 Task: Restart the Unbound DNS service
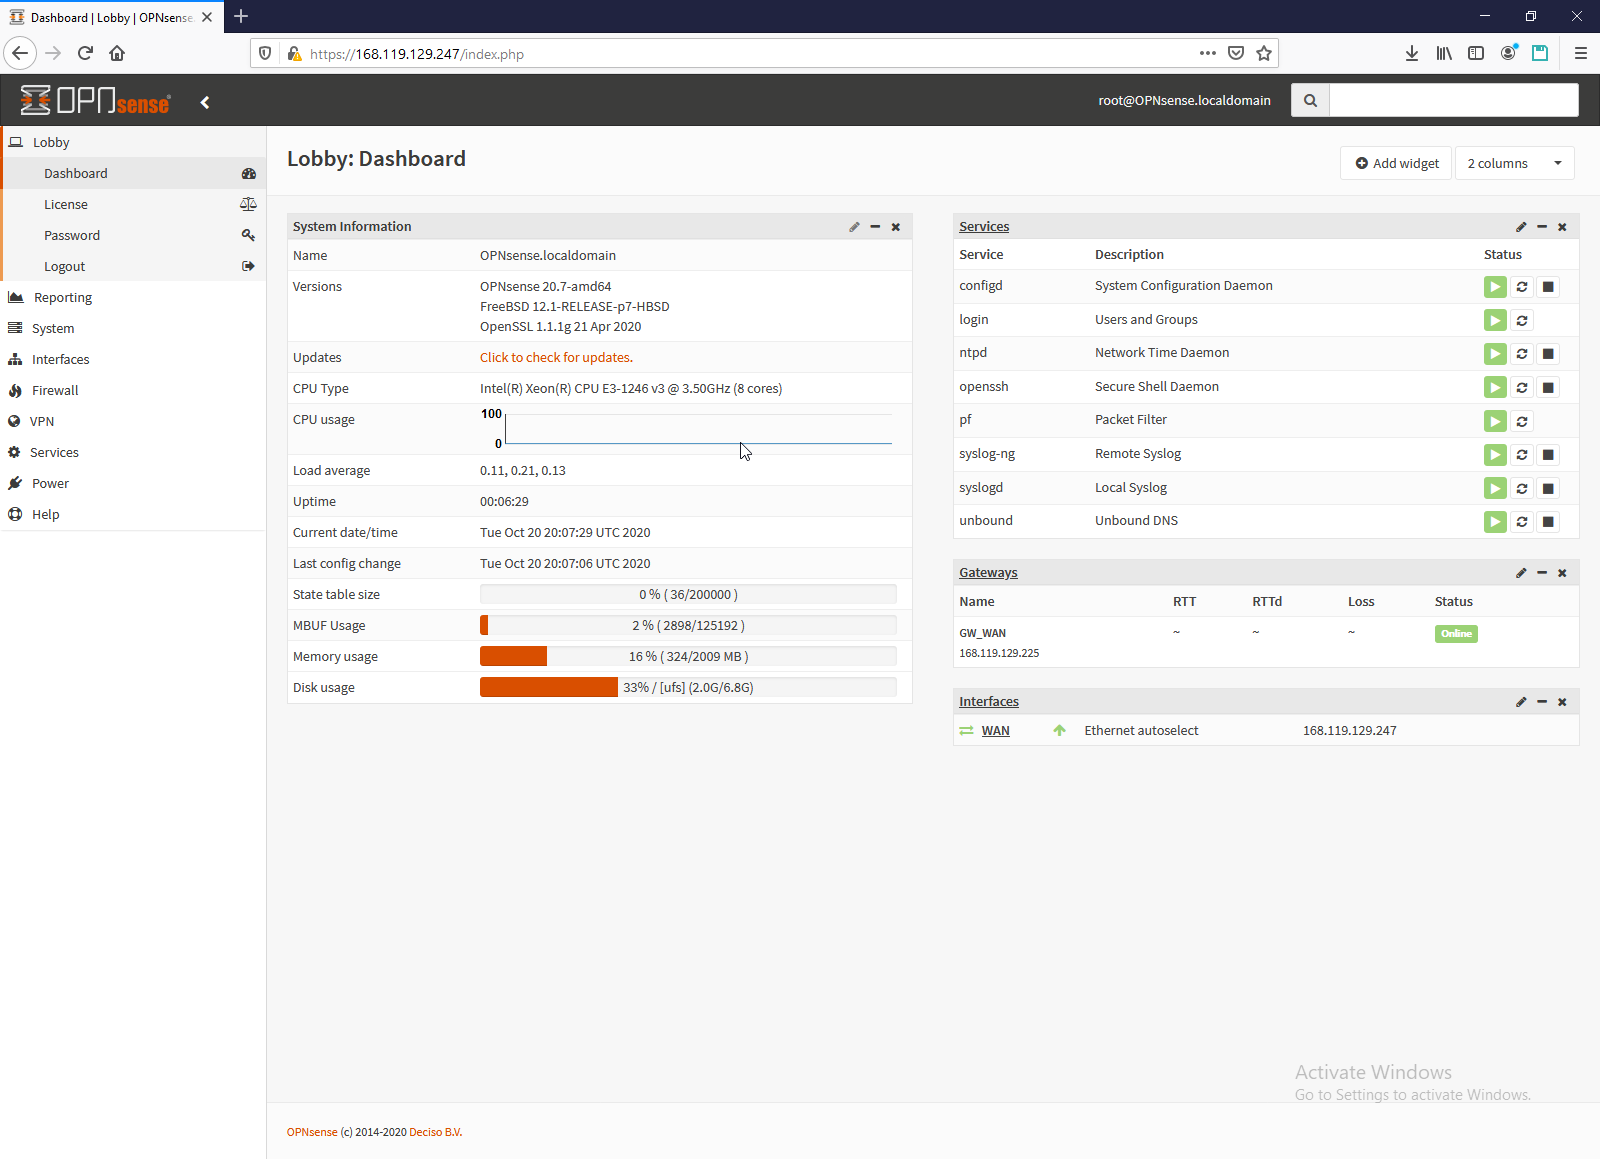(1522, 522)
